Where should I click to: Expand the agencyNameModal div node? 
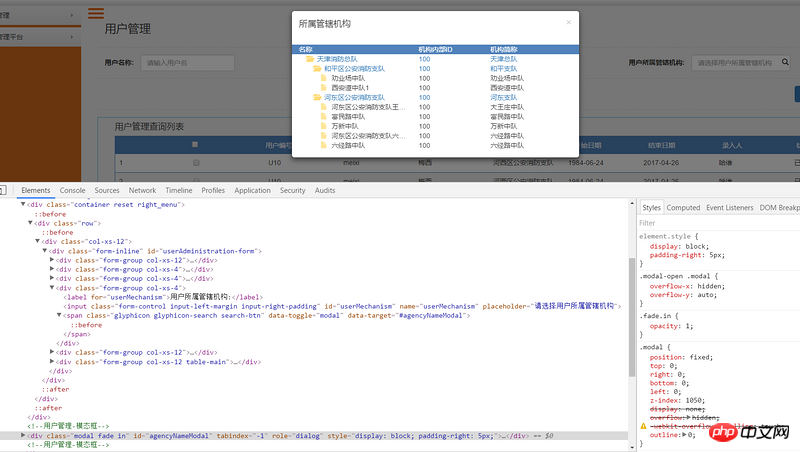(22, 435)
